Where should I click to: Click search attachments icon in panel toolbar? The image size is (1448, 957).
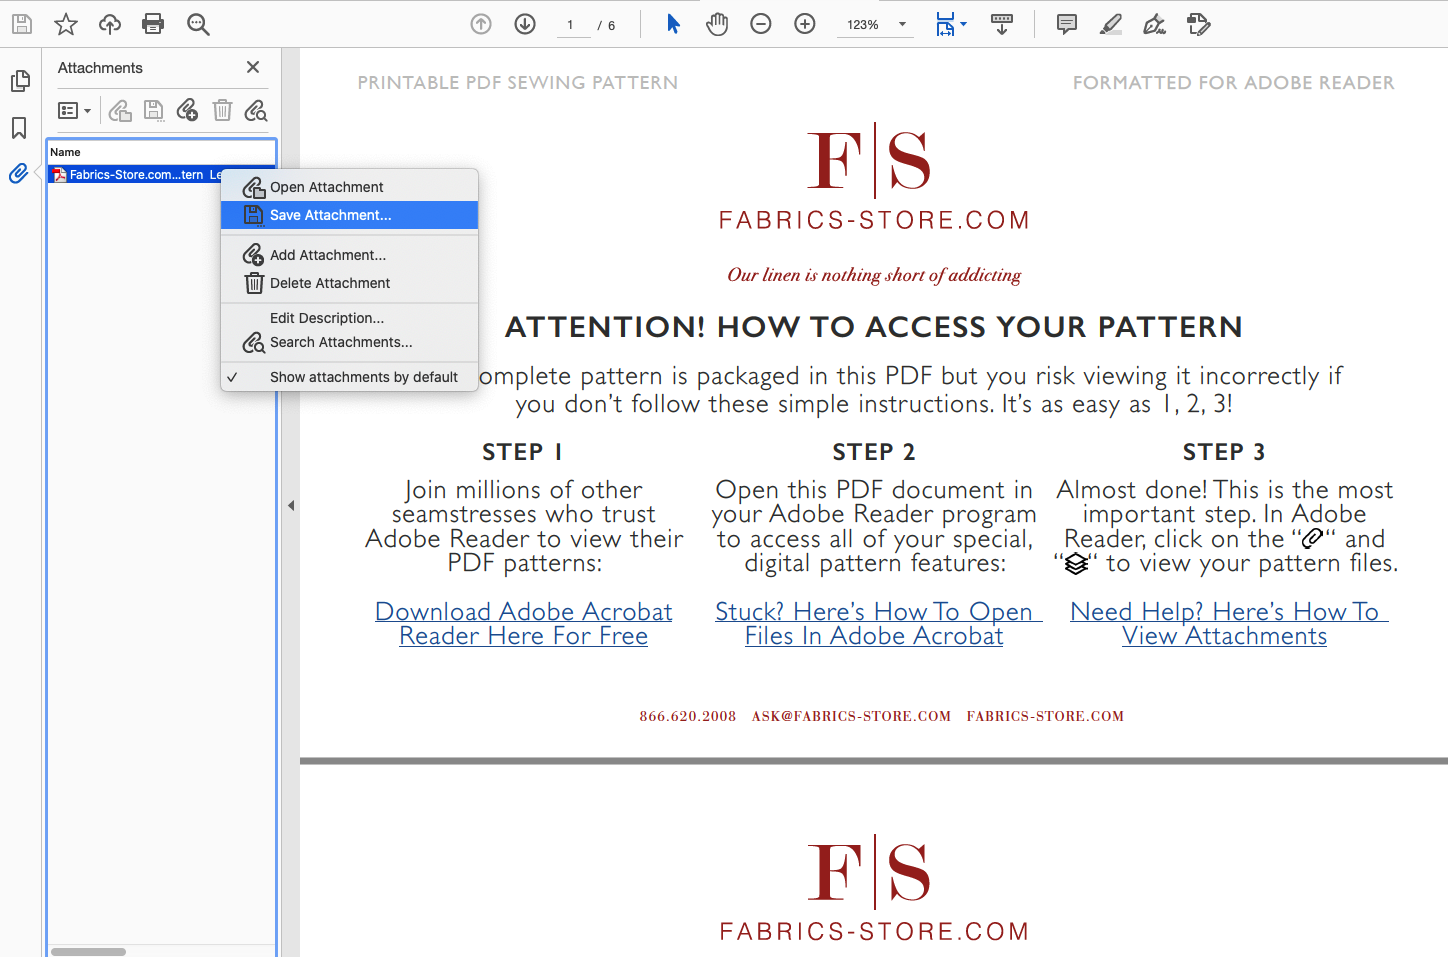click(256, 110)
